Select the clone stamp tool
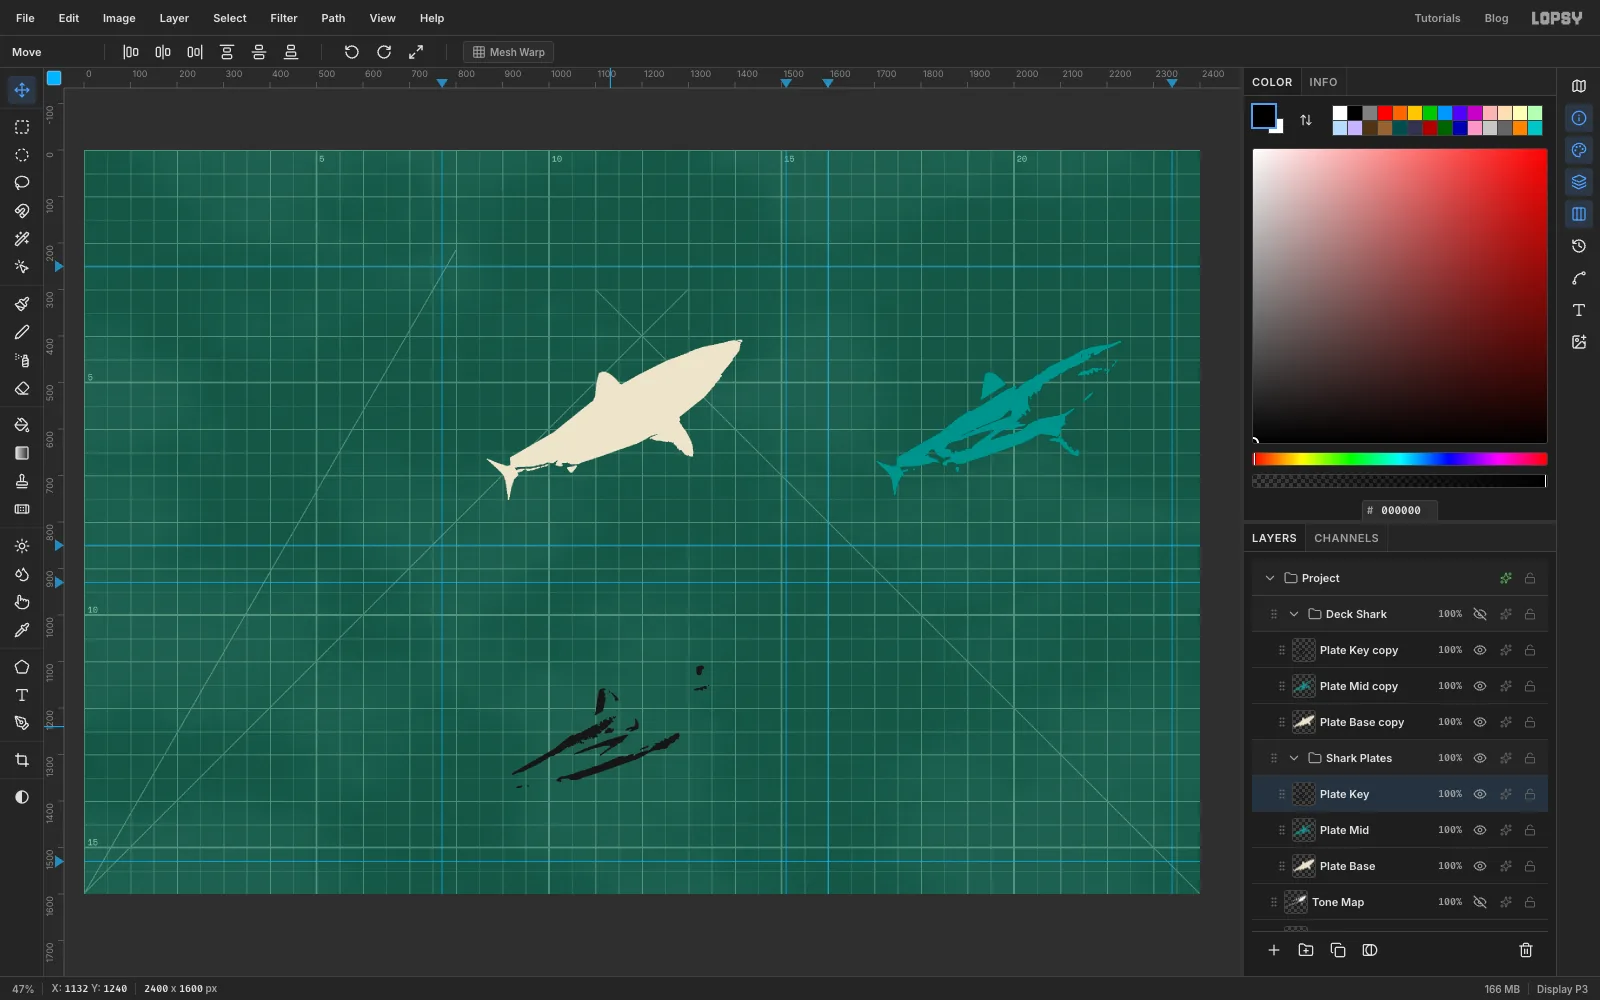Image resolution: width=1600 pixels, height=1000 pixels. (22, 481)
